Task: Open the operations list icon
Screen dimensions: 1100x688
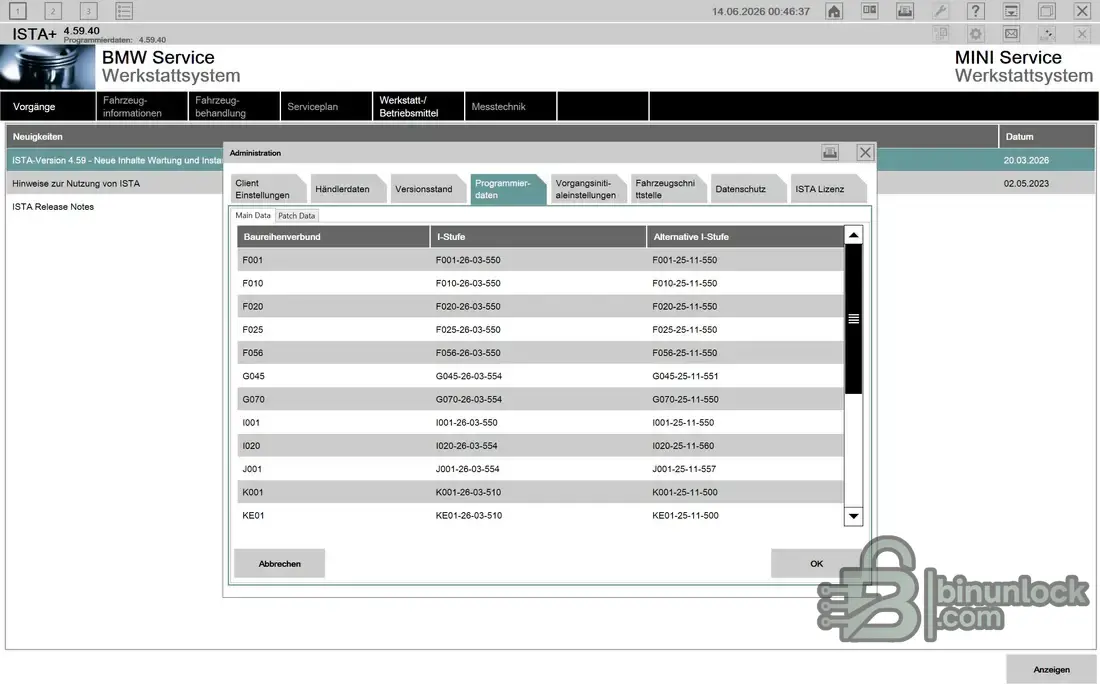Action: pos(123,11)
